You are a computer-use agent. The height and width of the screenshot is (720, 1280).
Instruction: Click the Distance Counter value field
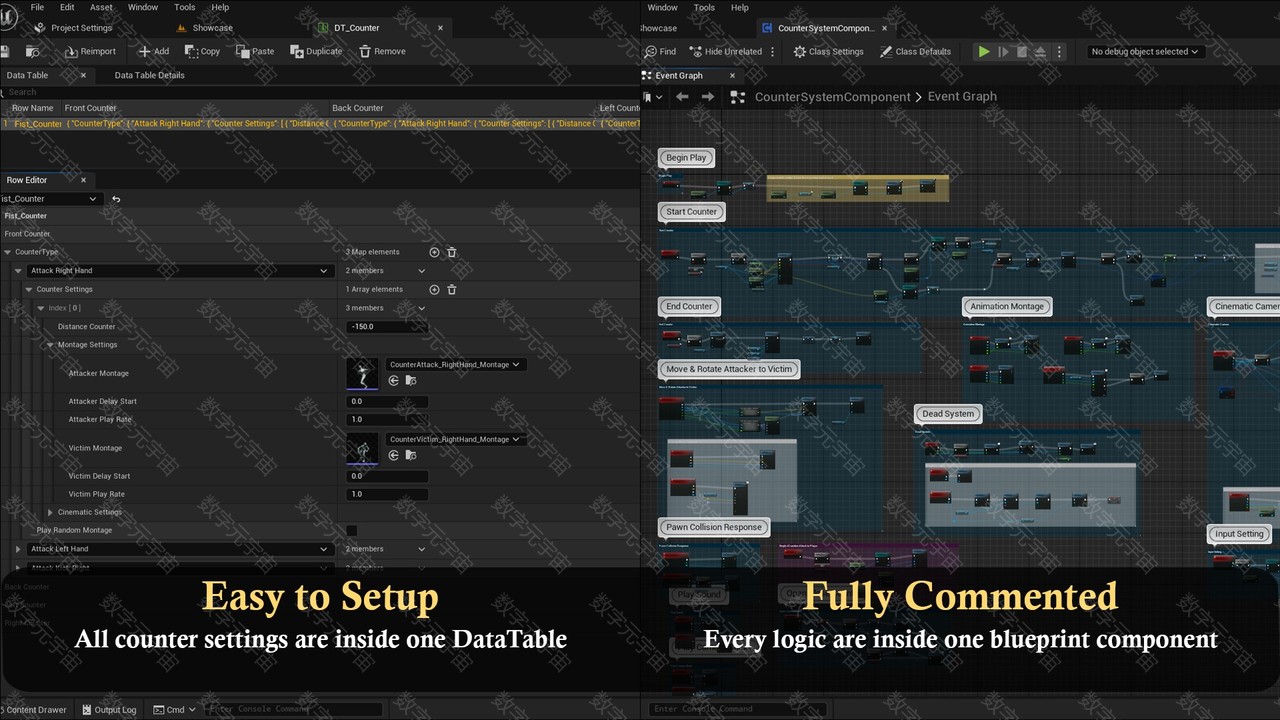pyautogui.click(x=386, y=327)
